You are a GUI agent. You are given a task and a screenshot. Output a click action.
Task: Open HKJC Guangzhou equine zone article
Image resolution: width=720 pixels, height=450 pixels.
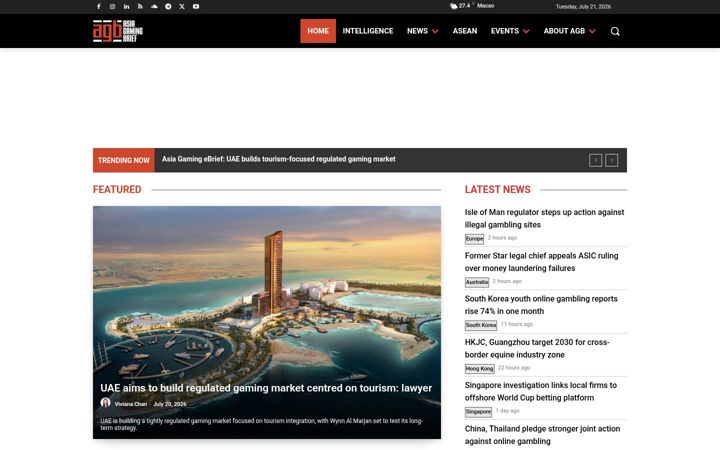pyautogui.click(x=537, y=348)
